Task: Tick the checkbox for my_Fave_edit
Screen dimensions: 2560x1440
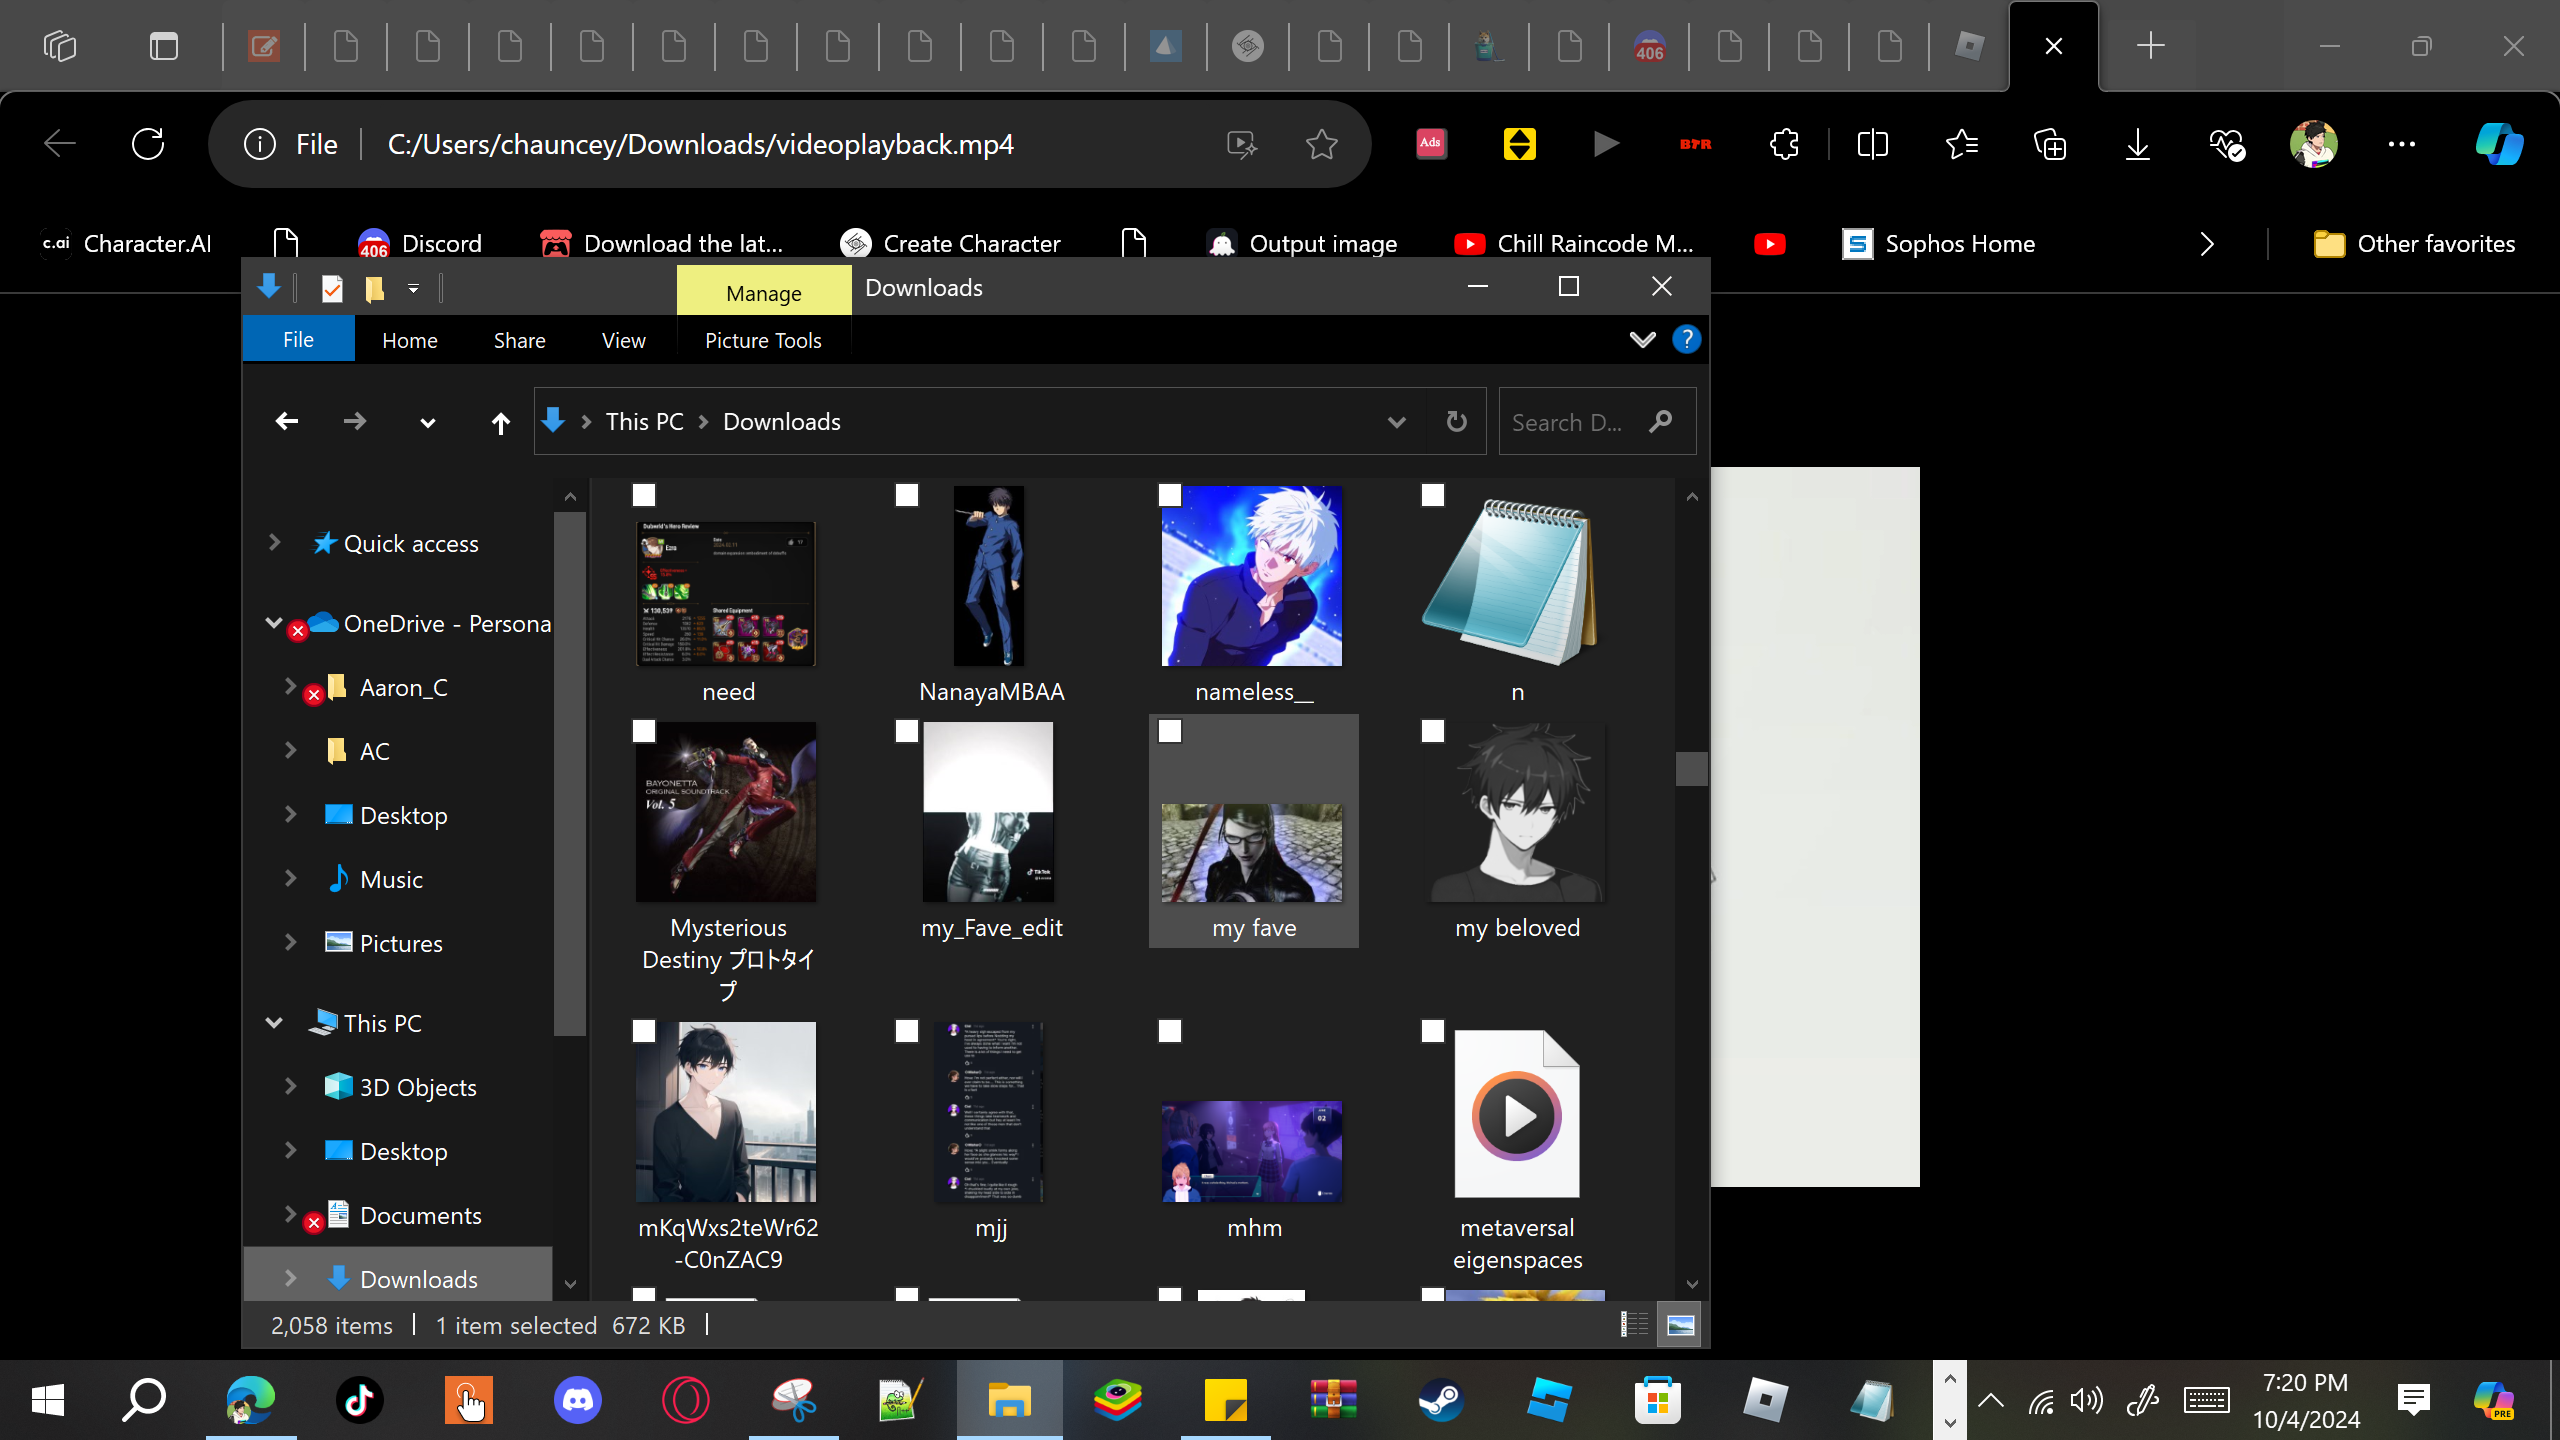Action: [x=907, y=731]
